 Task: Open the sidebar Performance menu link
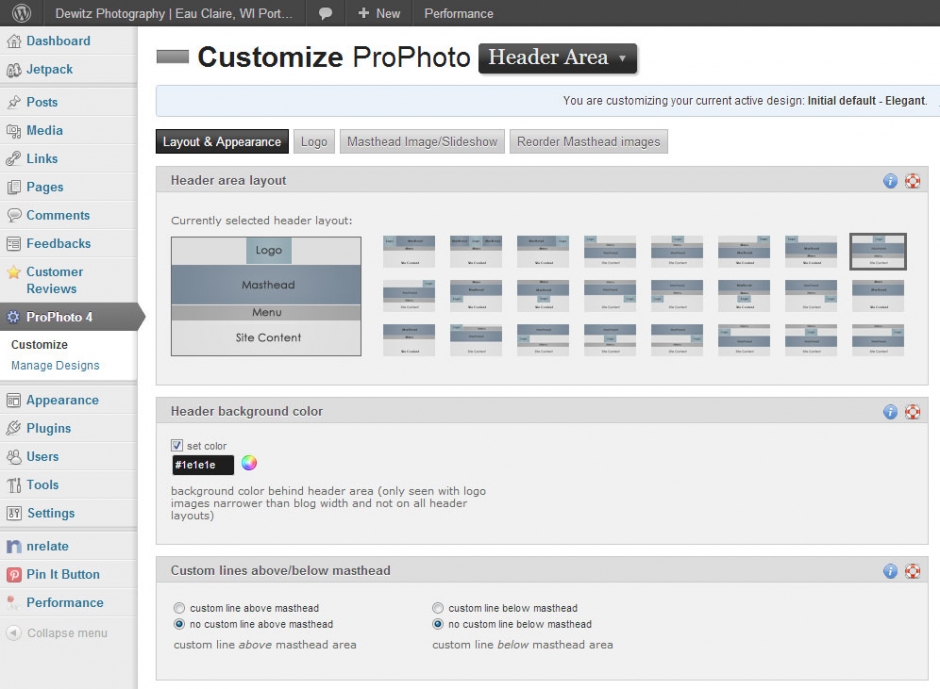(x=65, y=603)
